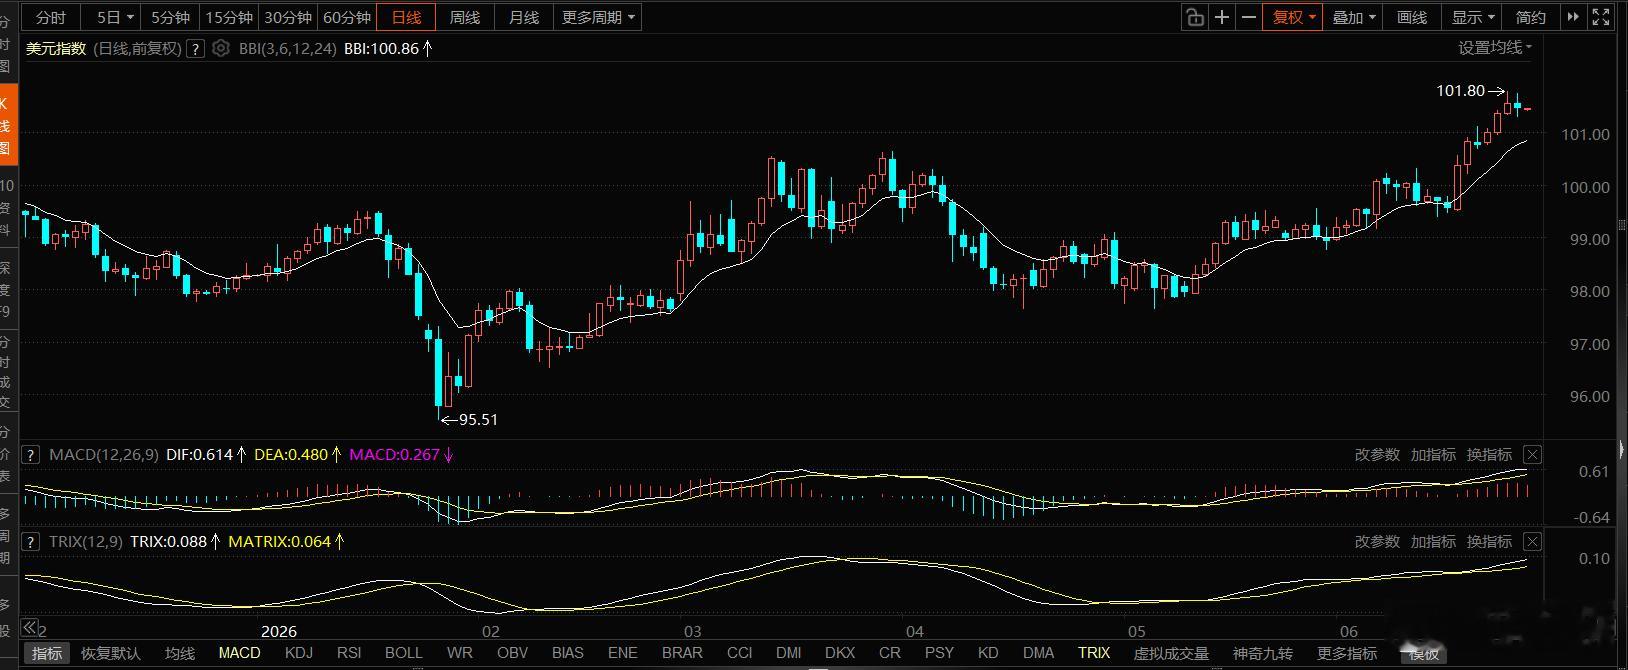The height and width of the screenshot is (670, 1628).
Task: Open chart settings gear next to 美元指数
Action: click(221, 48)
